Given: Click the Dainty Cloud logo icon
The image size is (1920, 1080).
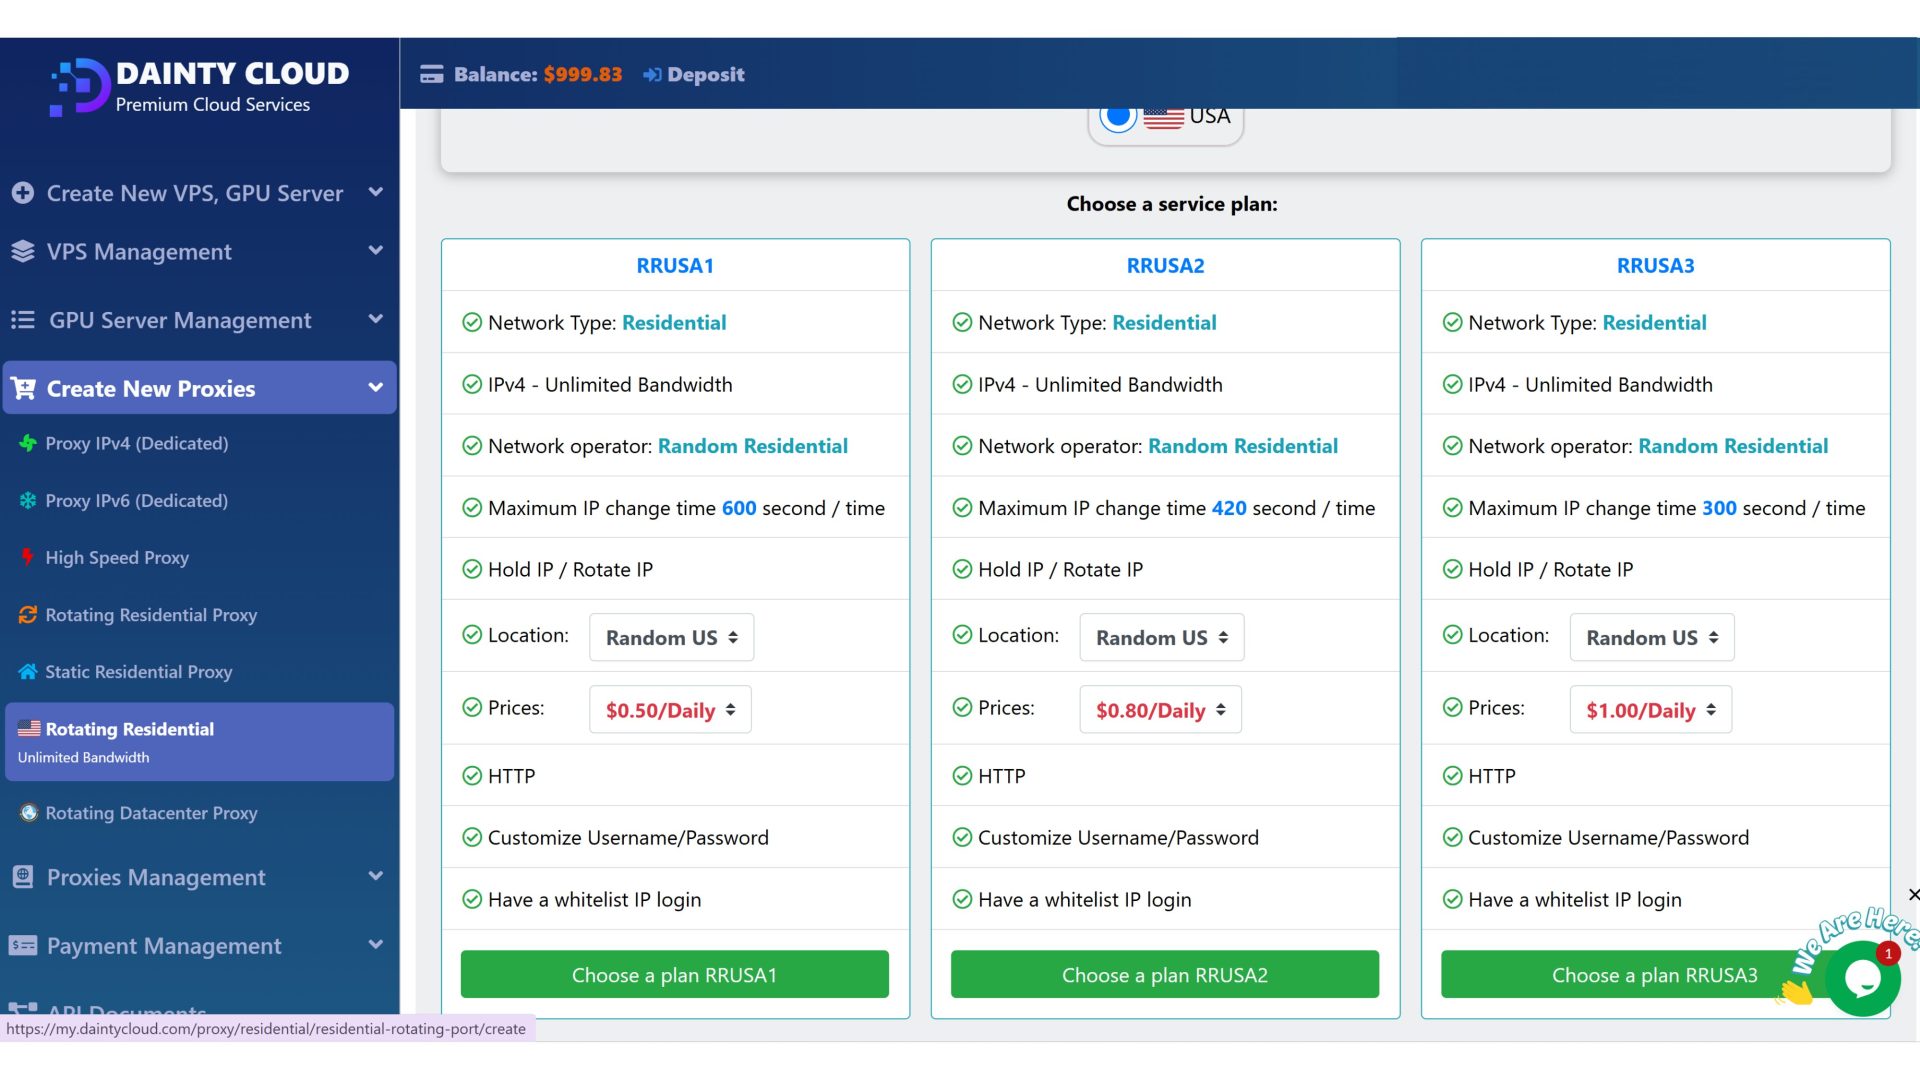Looking at the screenshot, I should point(80,87).
